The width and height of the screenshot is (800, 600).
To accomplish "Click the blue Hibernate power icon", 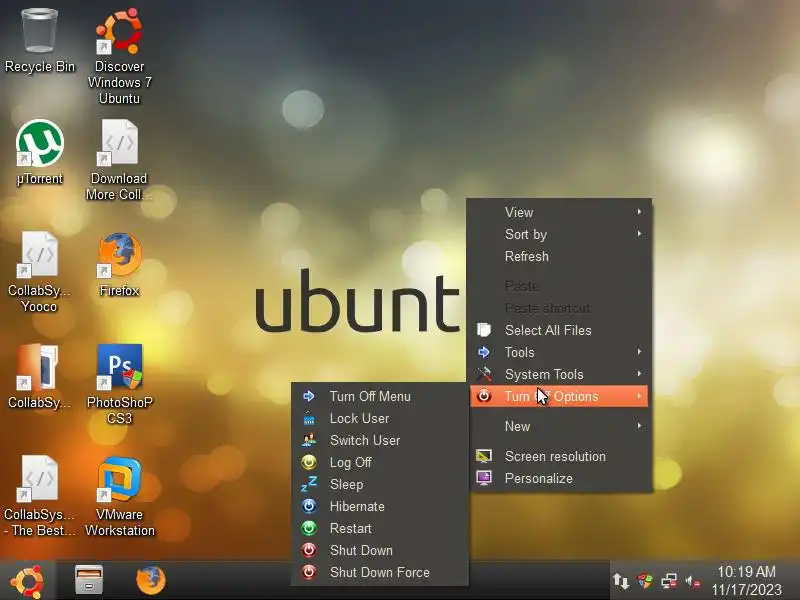I will (309, 506).
